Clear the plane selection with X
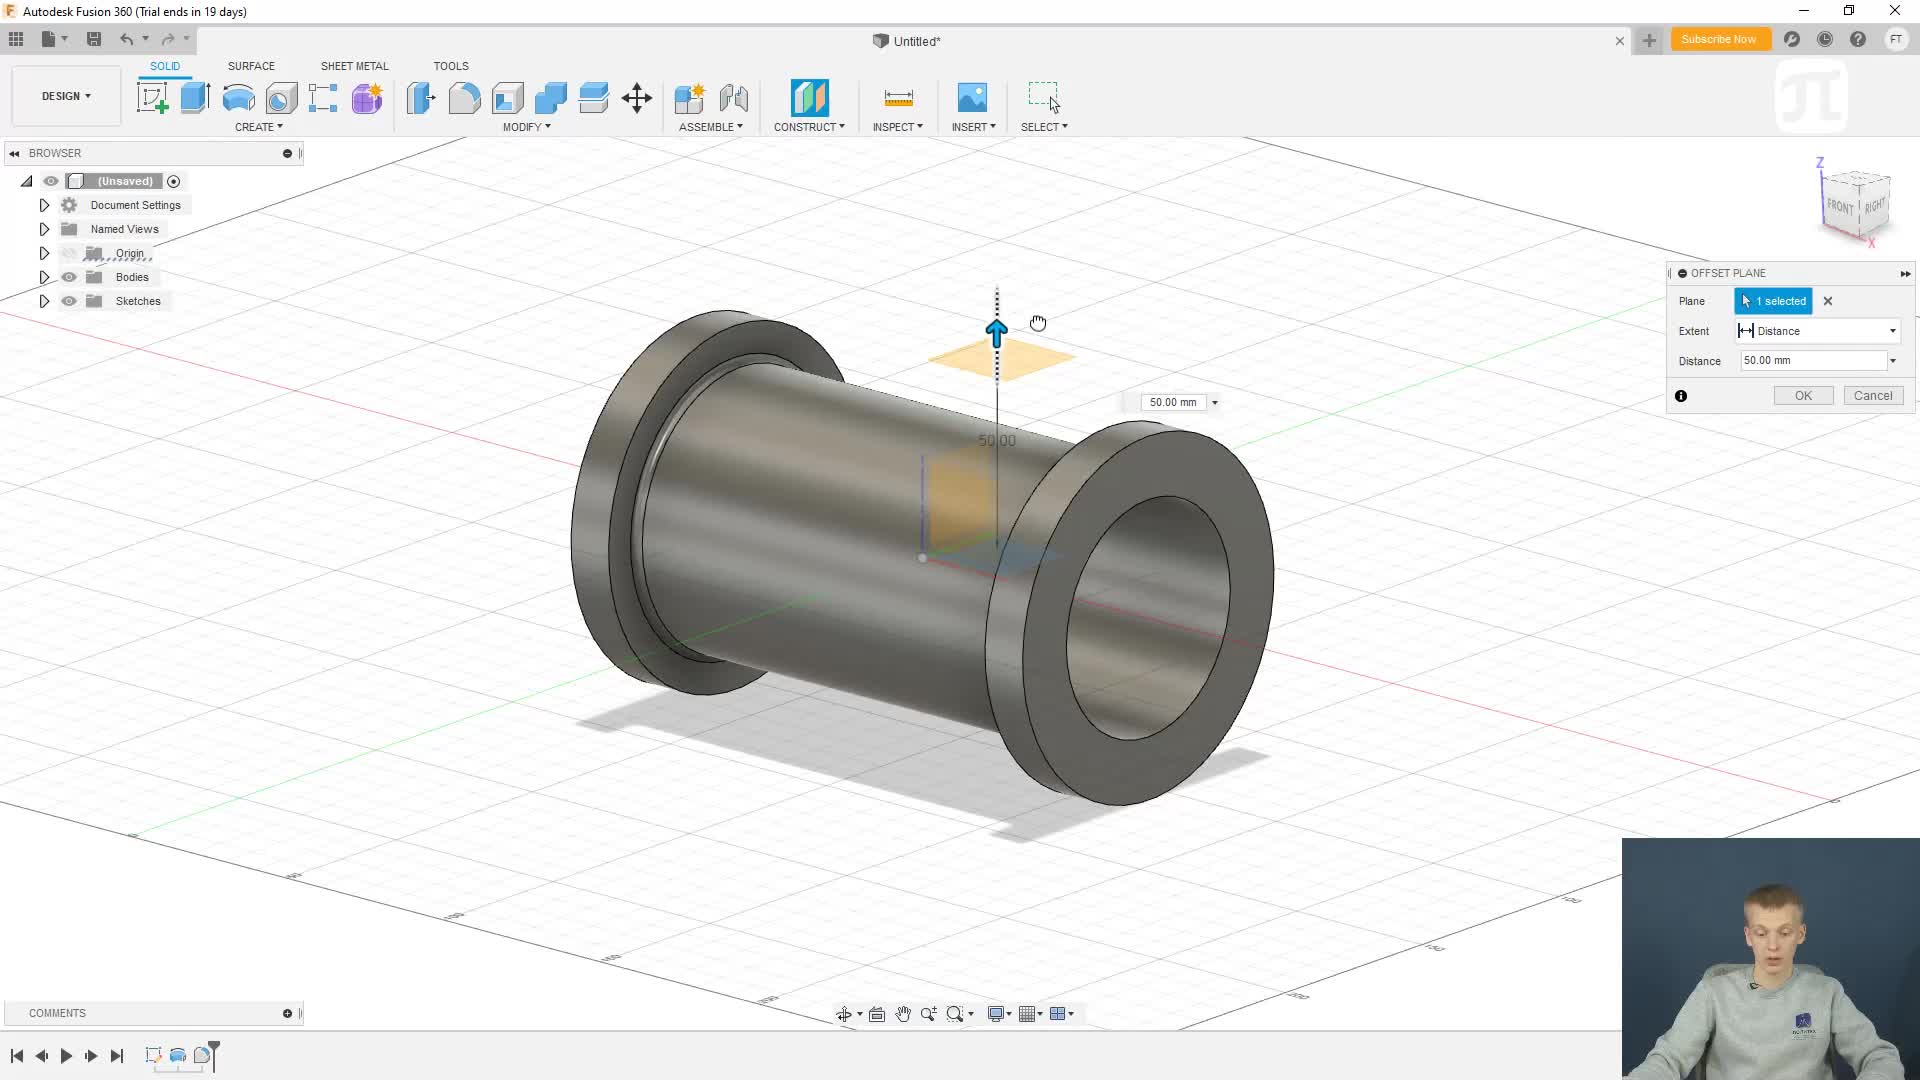This screenshot has height=1080, width=1920. (x=1828, y=301)
